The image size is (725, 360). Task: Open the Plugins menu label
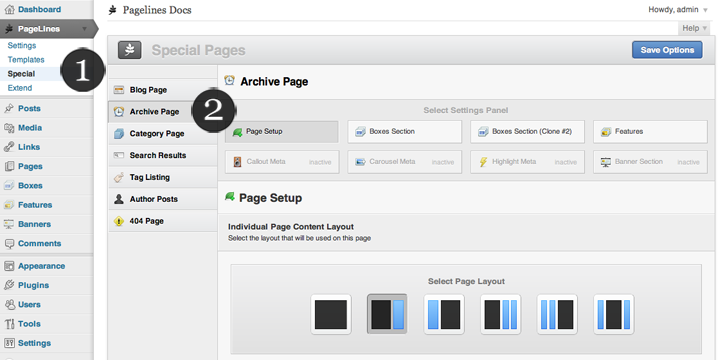[x=33, y=285]
